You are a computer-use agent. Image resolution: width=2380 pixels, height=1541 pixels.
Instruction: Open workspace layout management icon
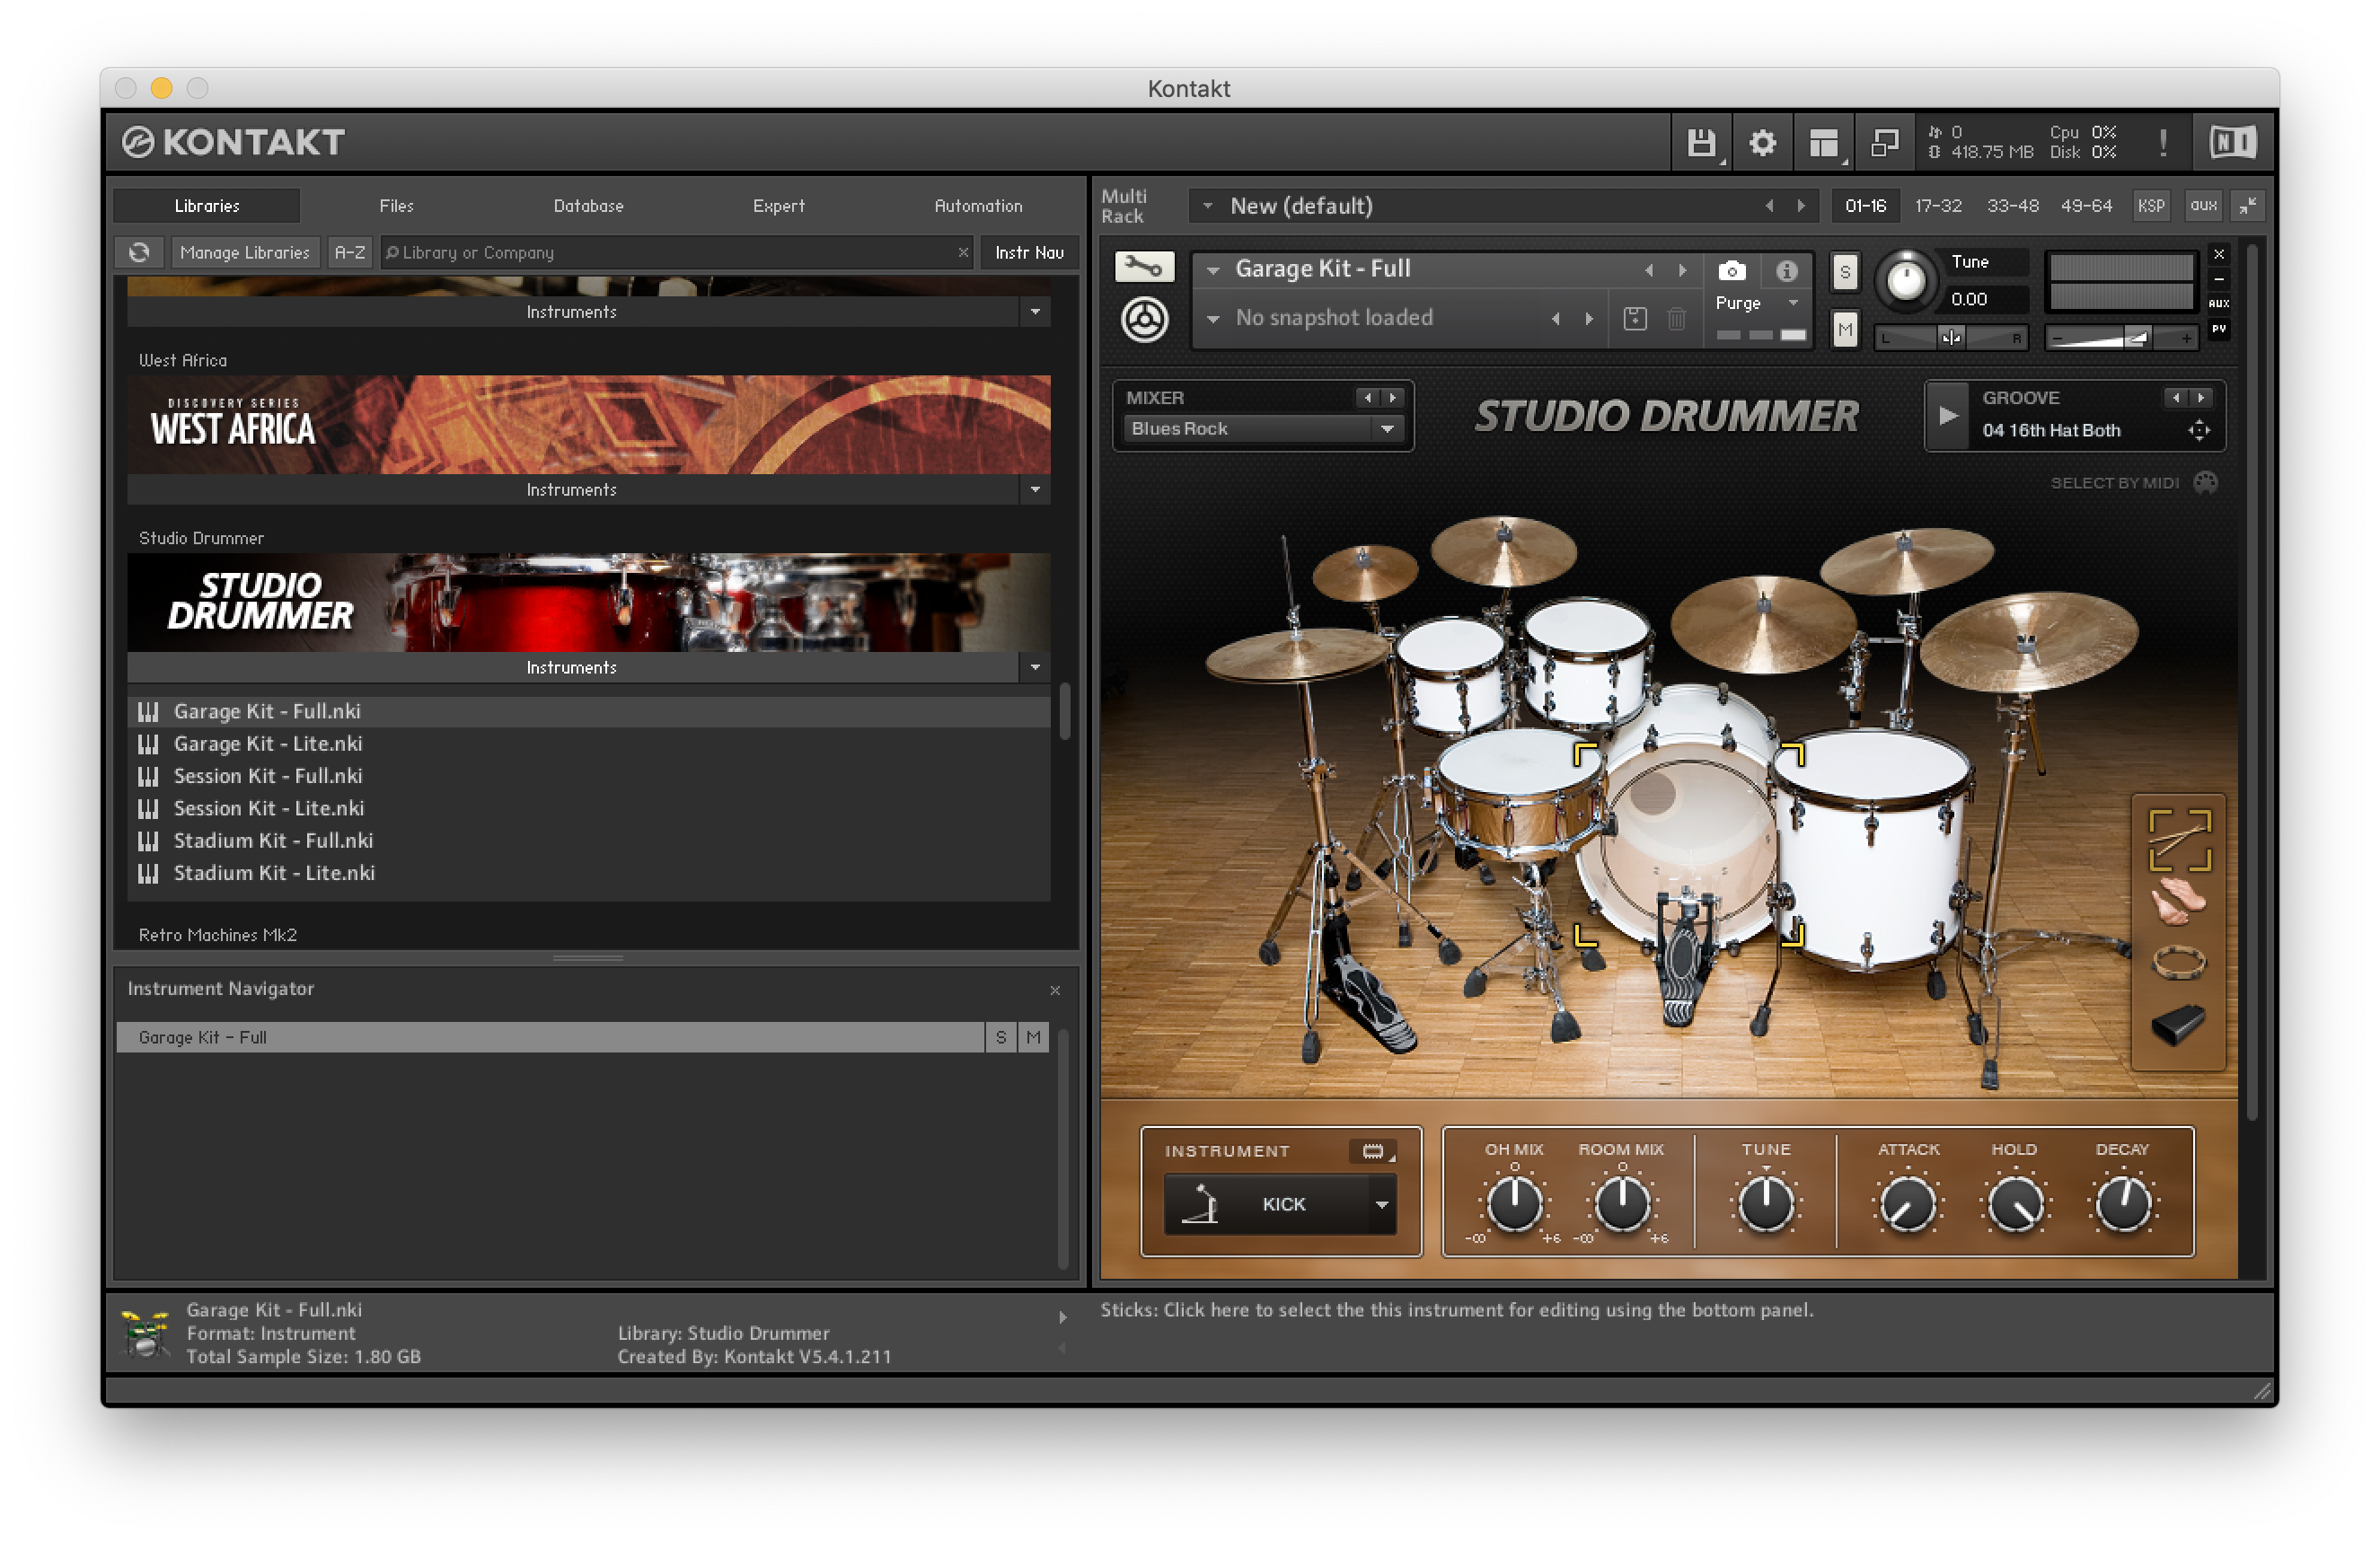[1824, 143]
